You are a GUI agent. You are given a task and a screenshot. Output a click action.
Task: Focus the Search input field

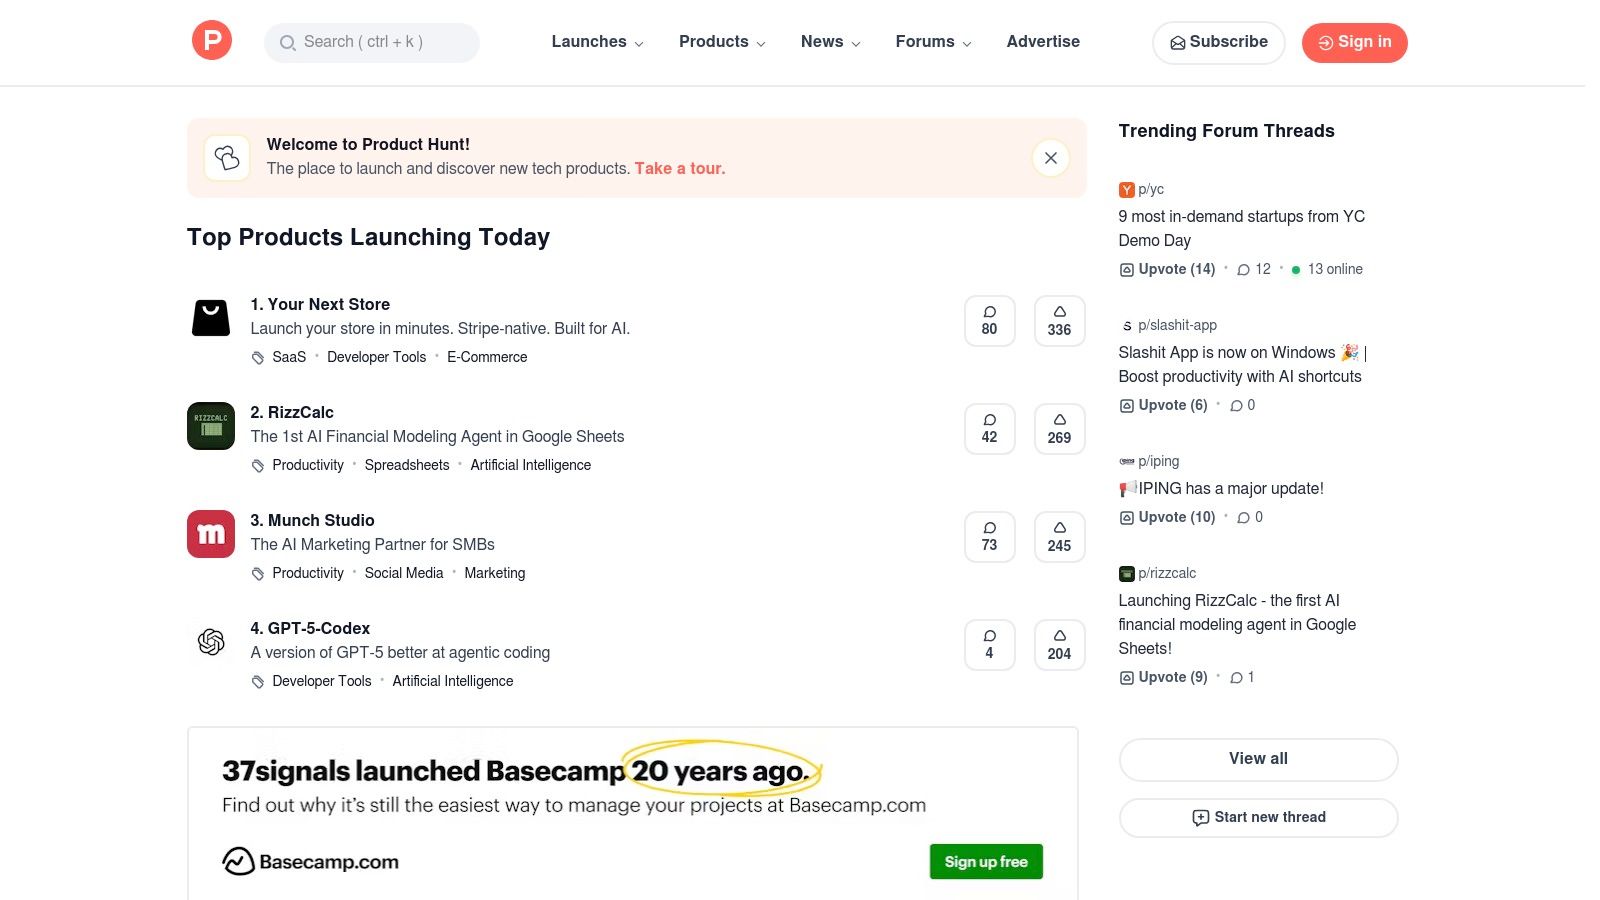pyautogui.click(x=372, y=42)
